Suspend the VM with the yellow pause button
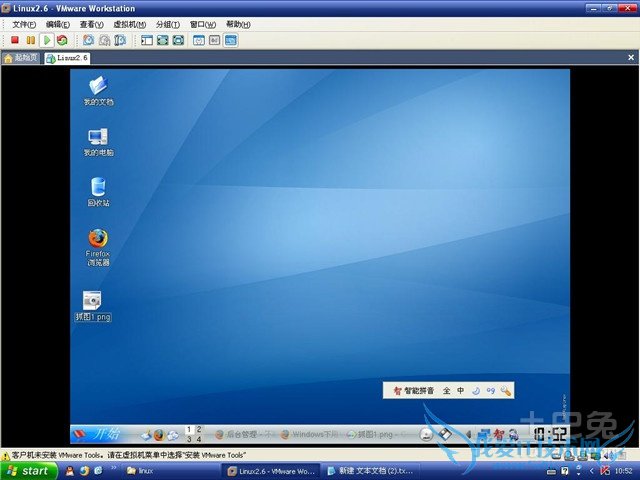 pos(31,40)
